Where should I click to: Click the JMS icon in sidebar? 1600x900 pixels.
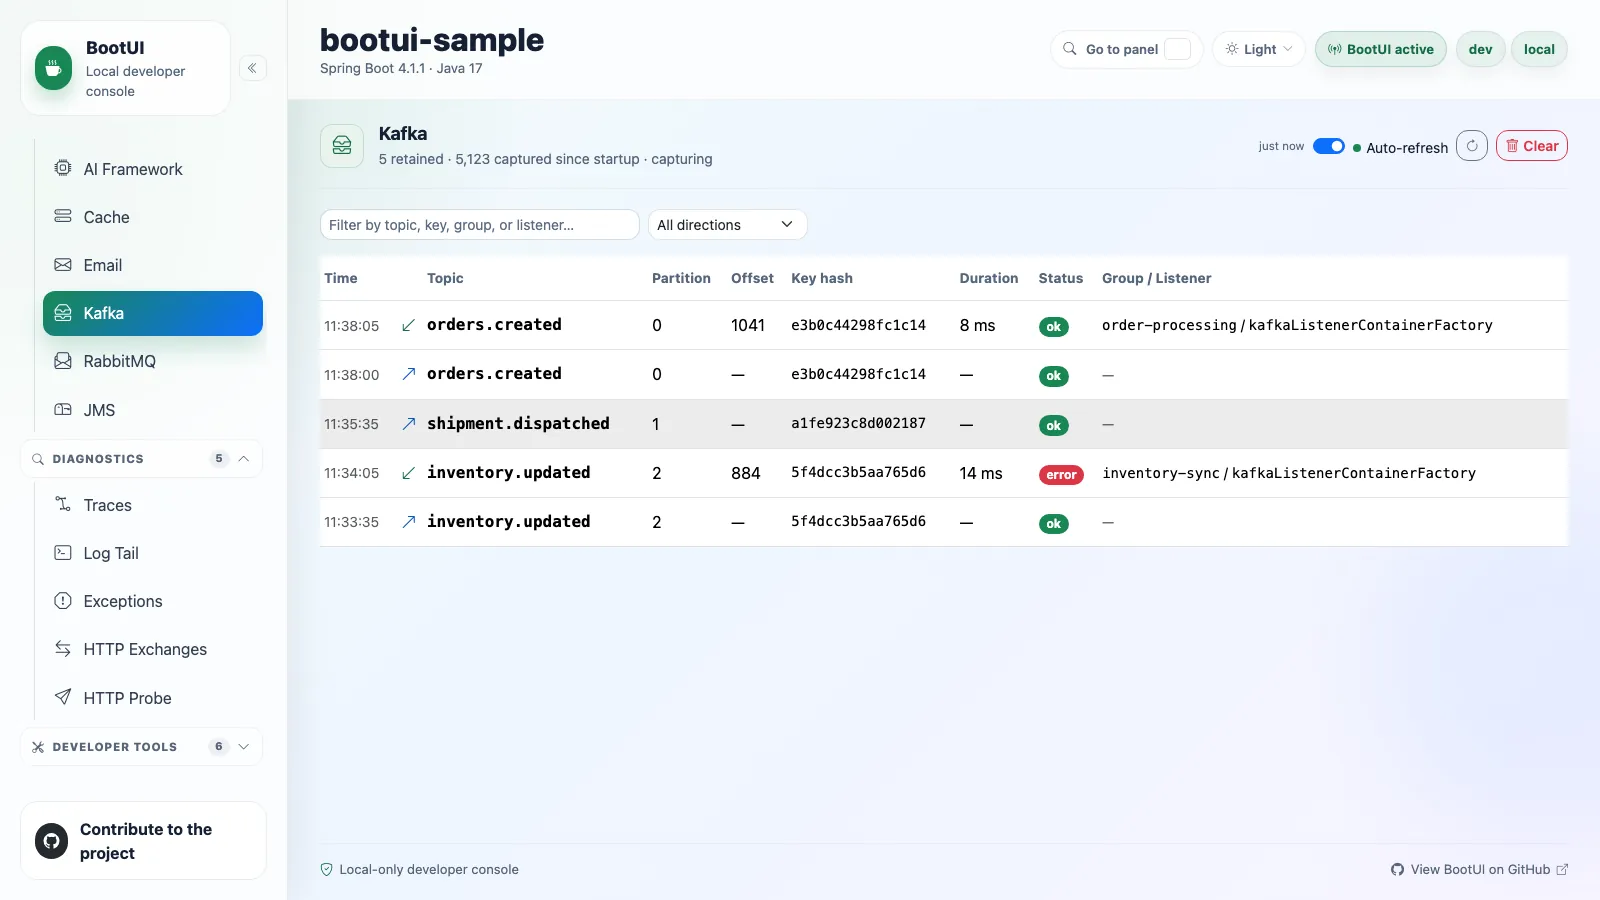coord(63,409)
